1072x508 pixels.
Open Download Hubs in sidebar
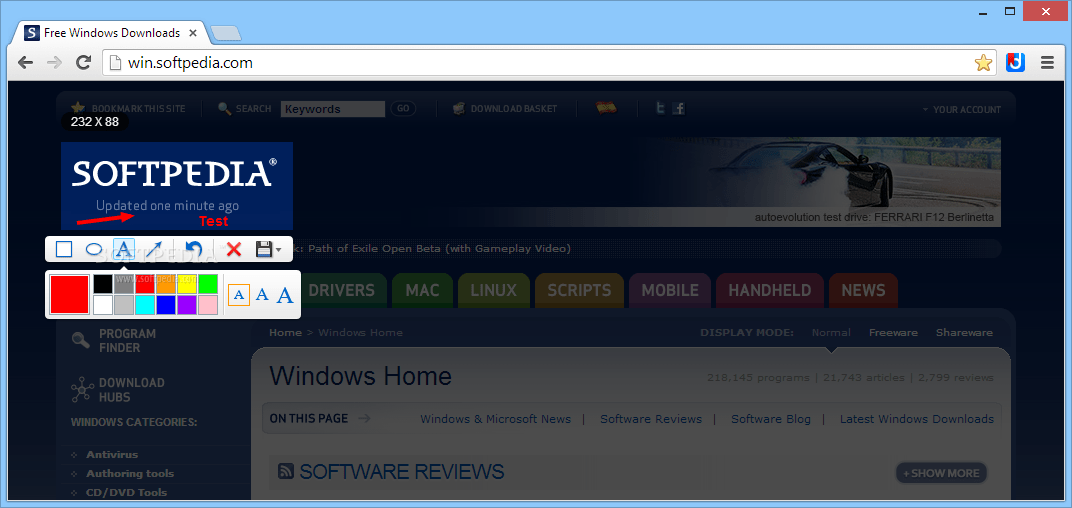(118, 390)
